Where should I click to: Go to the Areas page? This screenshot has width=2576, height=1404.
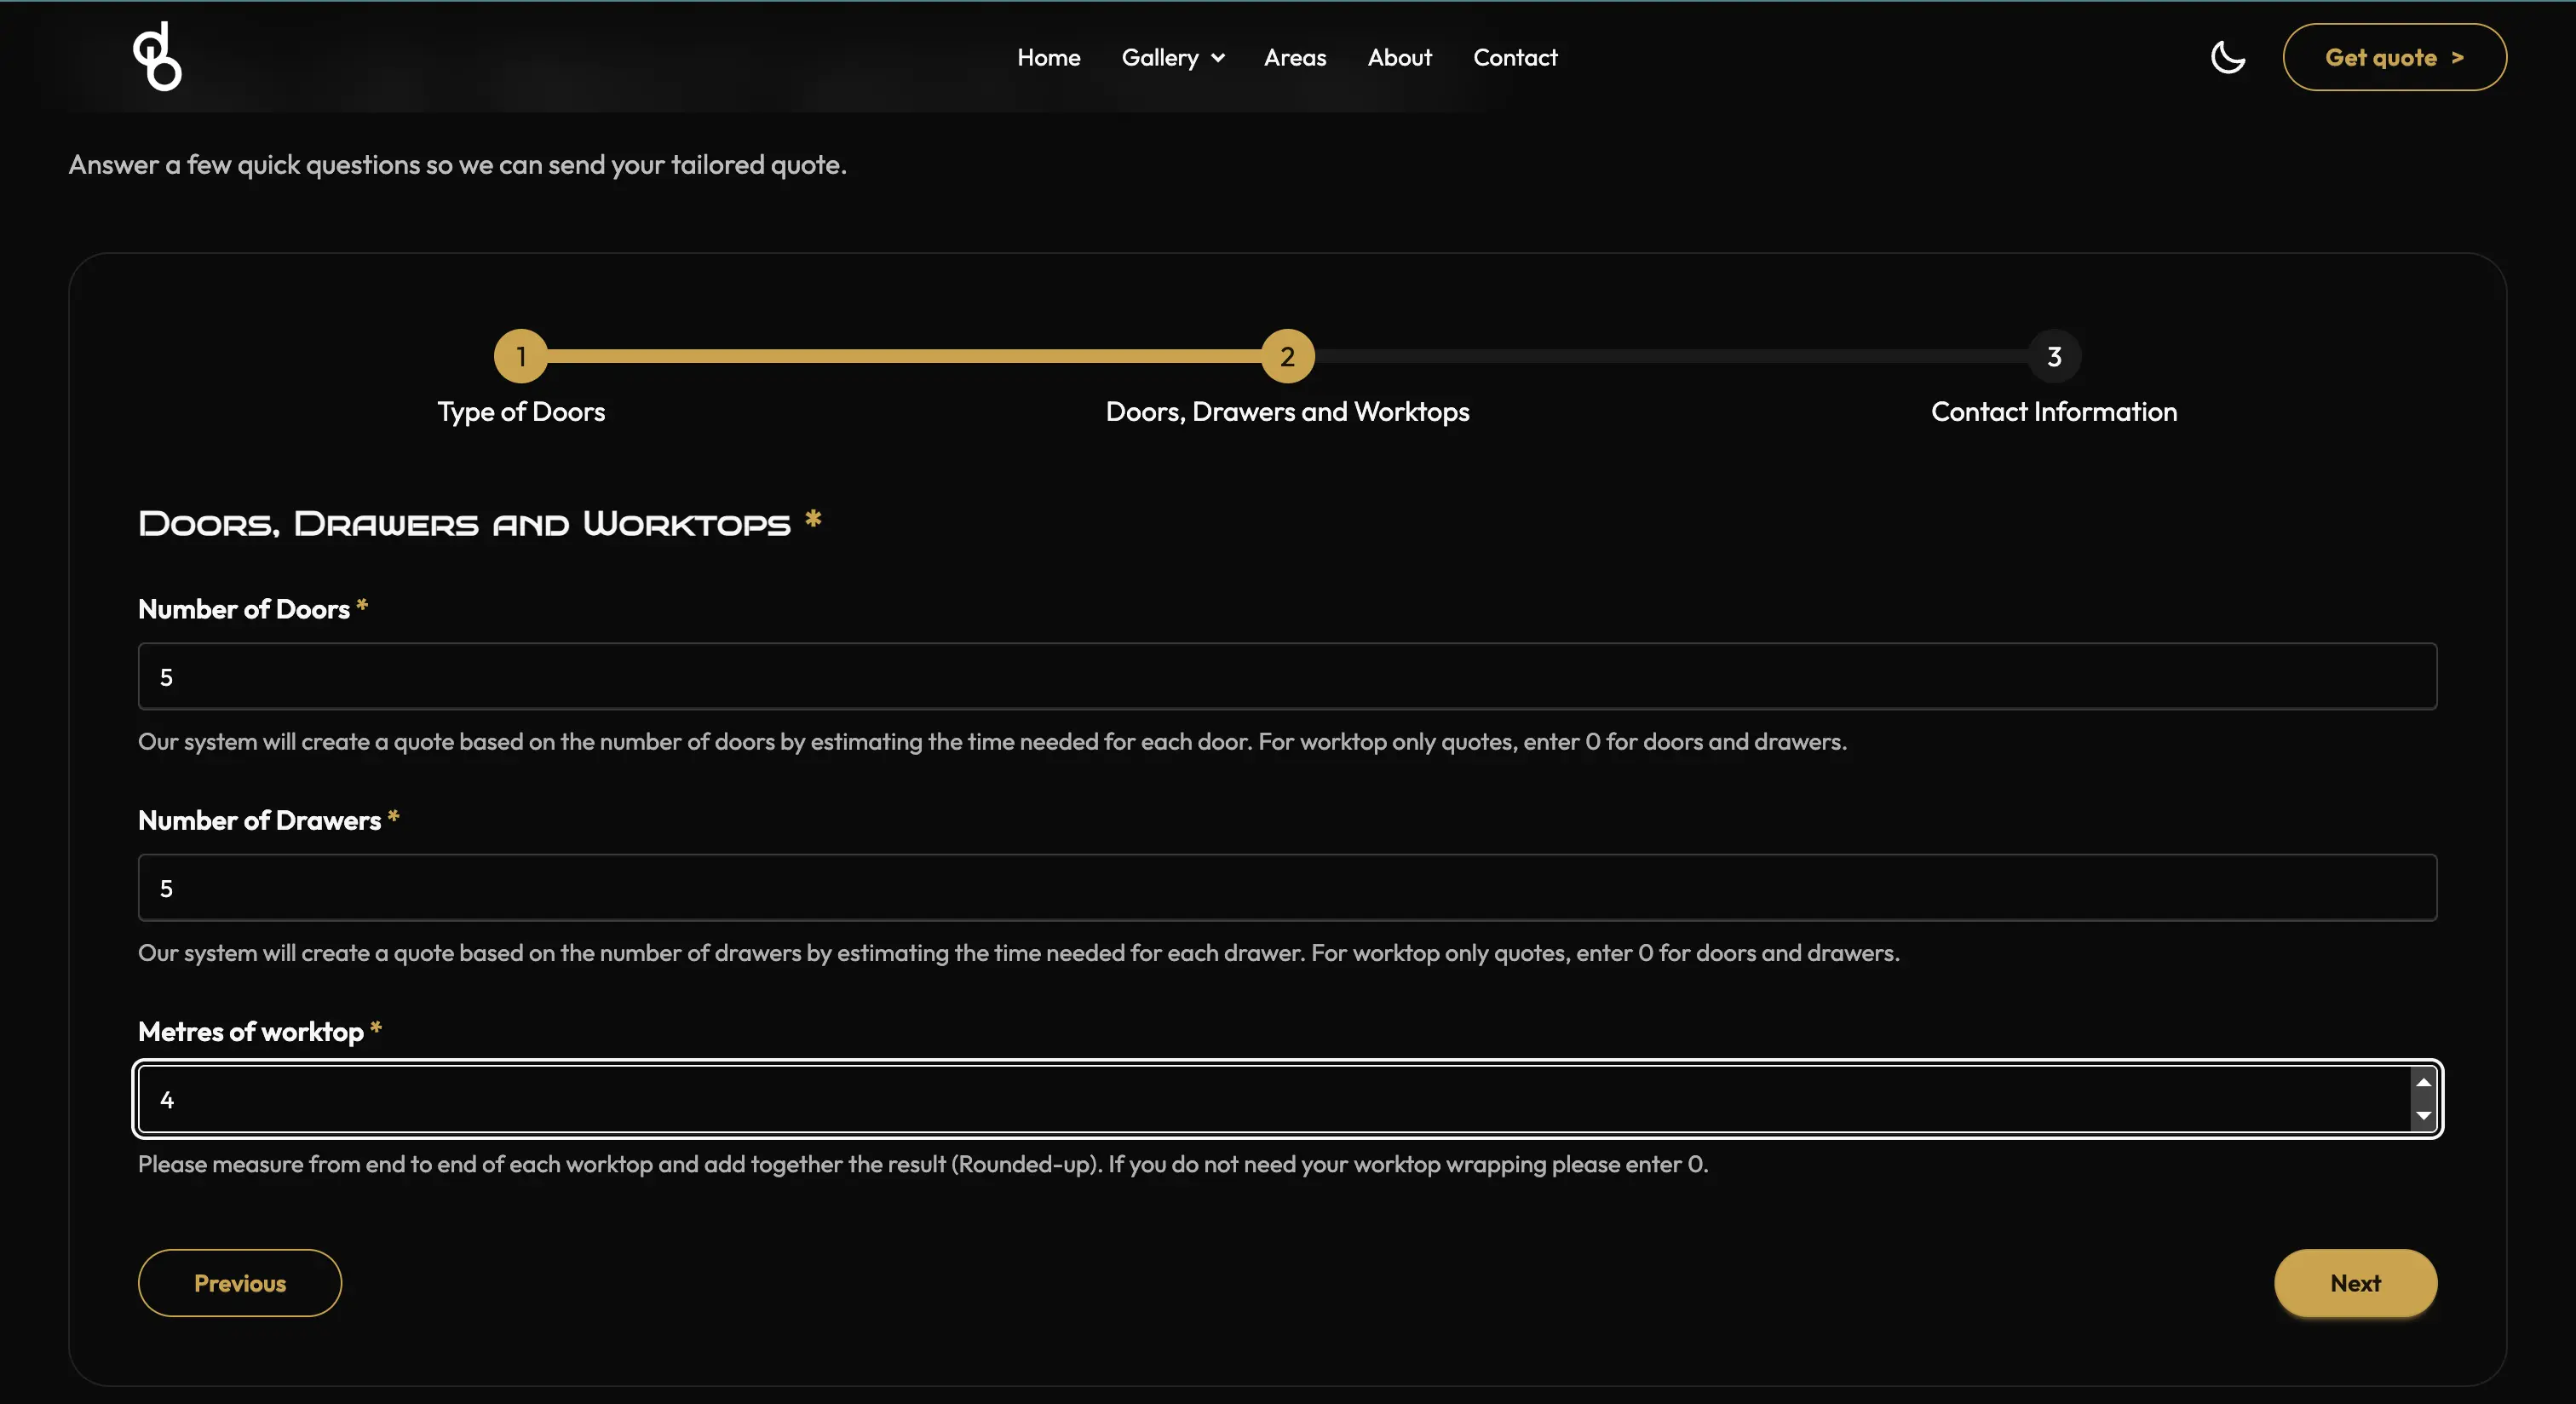[1294, 57]
